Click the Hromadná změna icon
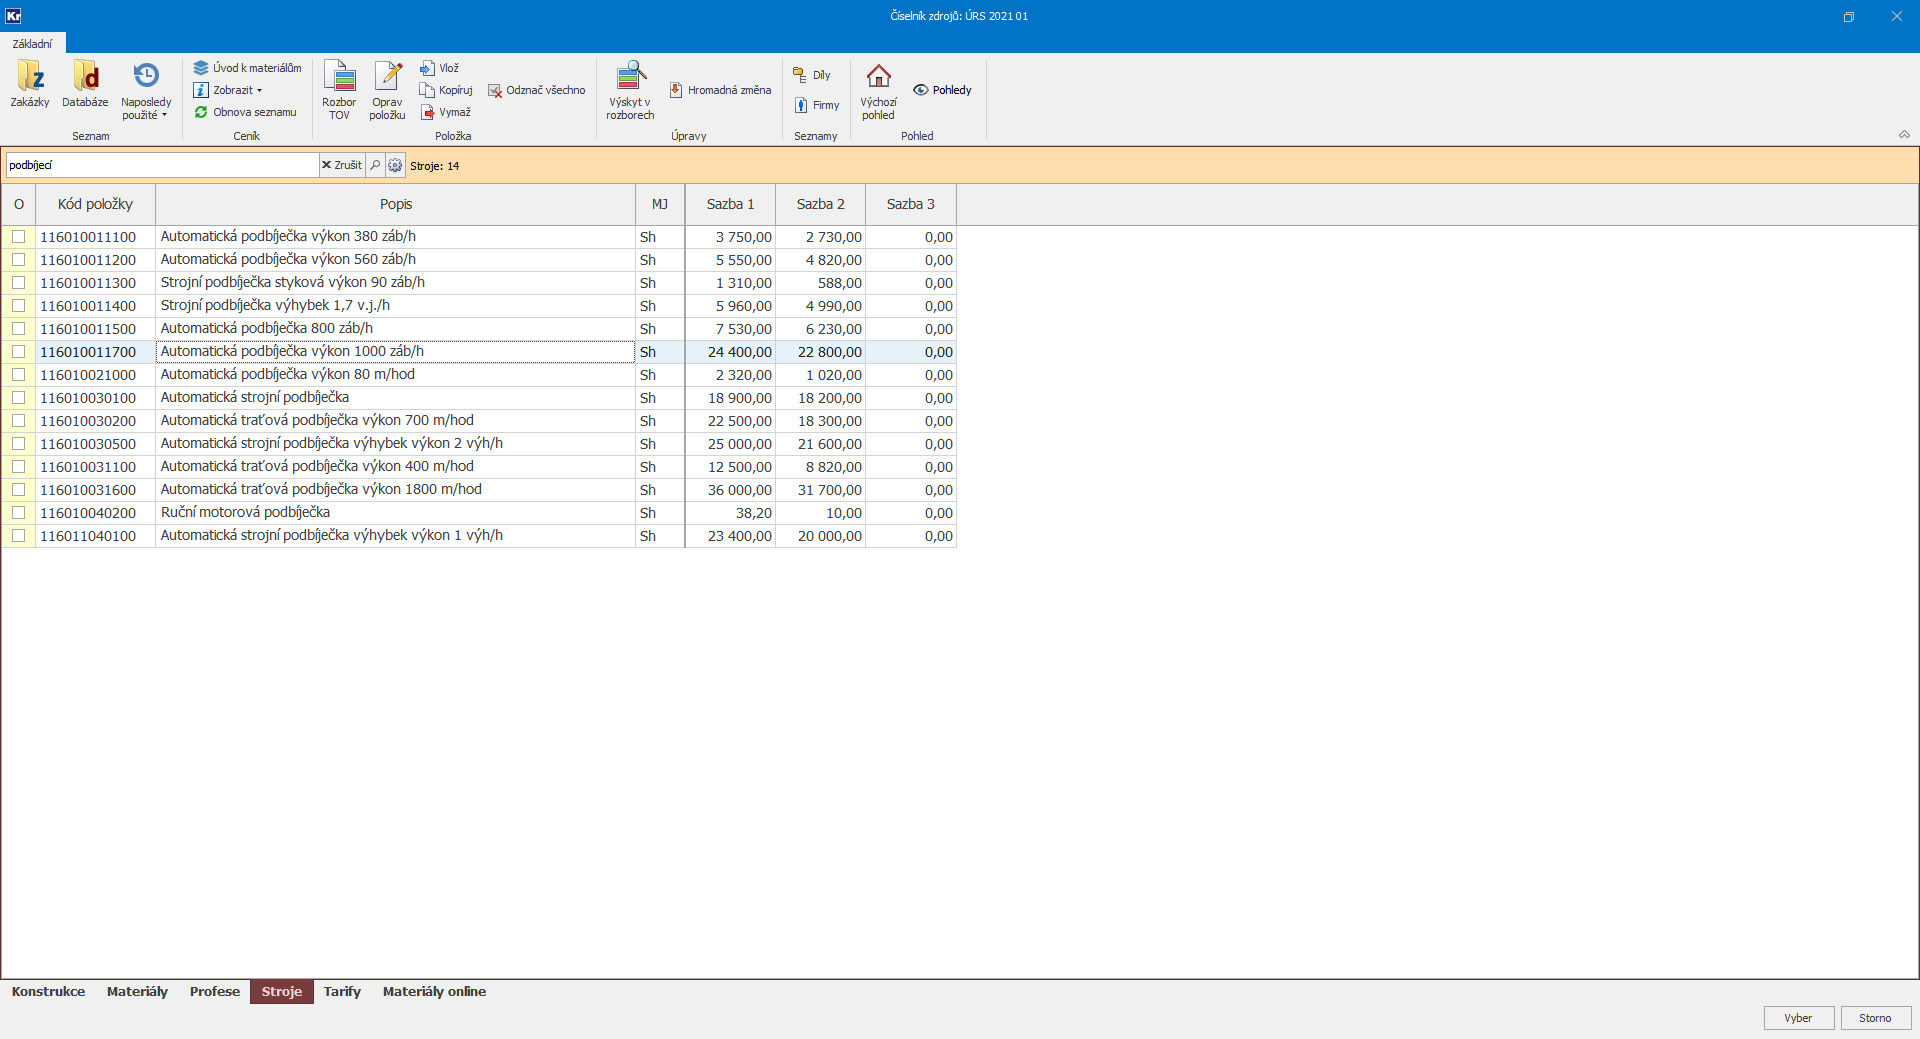This screenshot has height=1039, width=1920. [676, 90]
